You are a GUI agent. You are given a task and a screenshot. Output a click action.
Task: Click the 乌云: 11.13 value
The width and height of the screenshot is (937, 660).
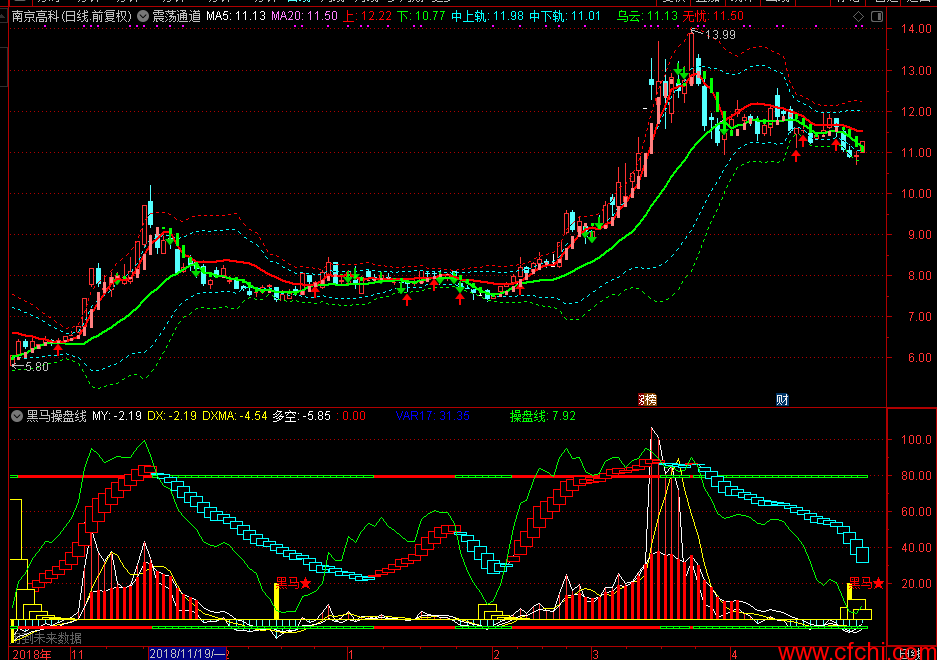point(647,16)
